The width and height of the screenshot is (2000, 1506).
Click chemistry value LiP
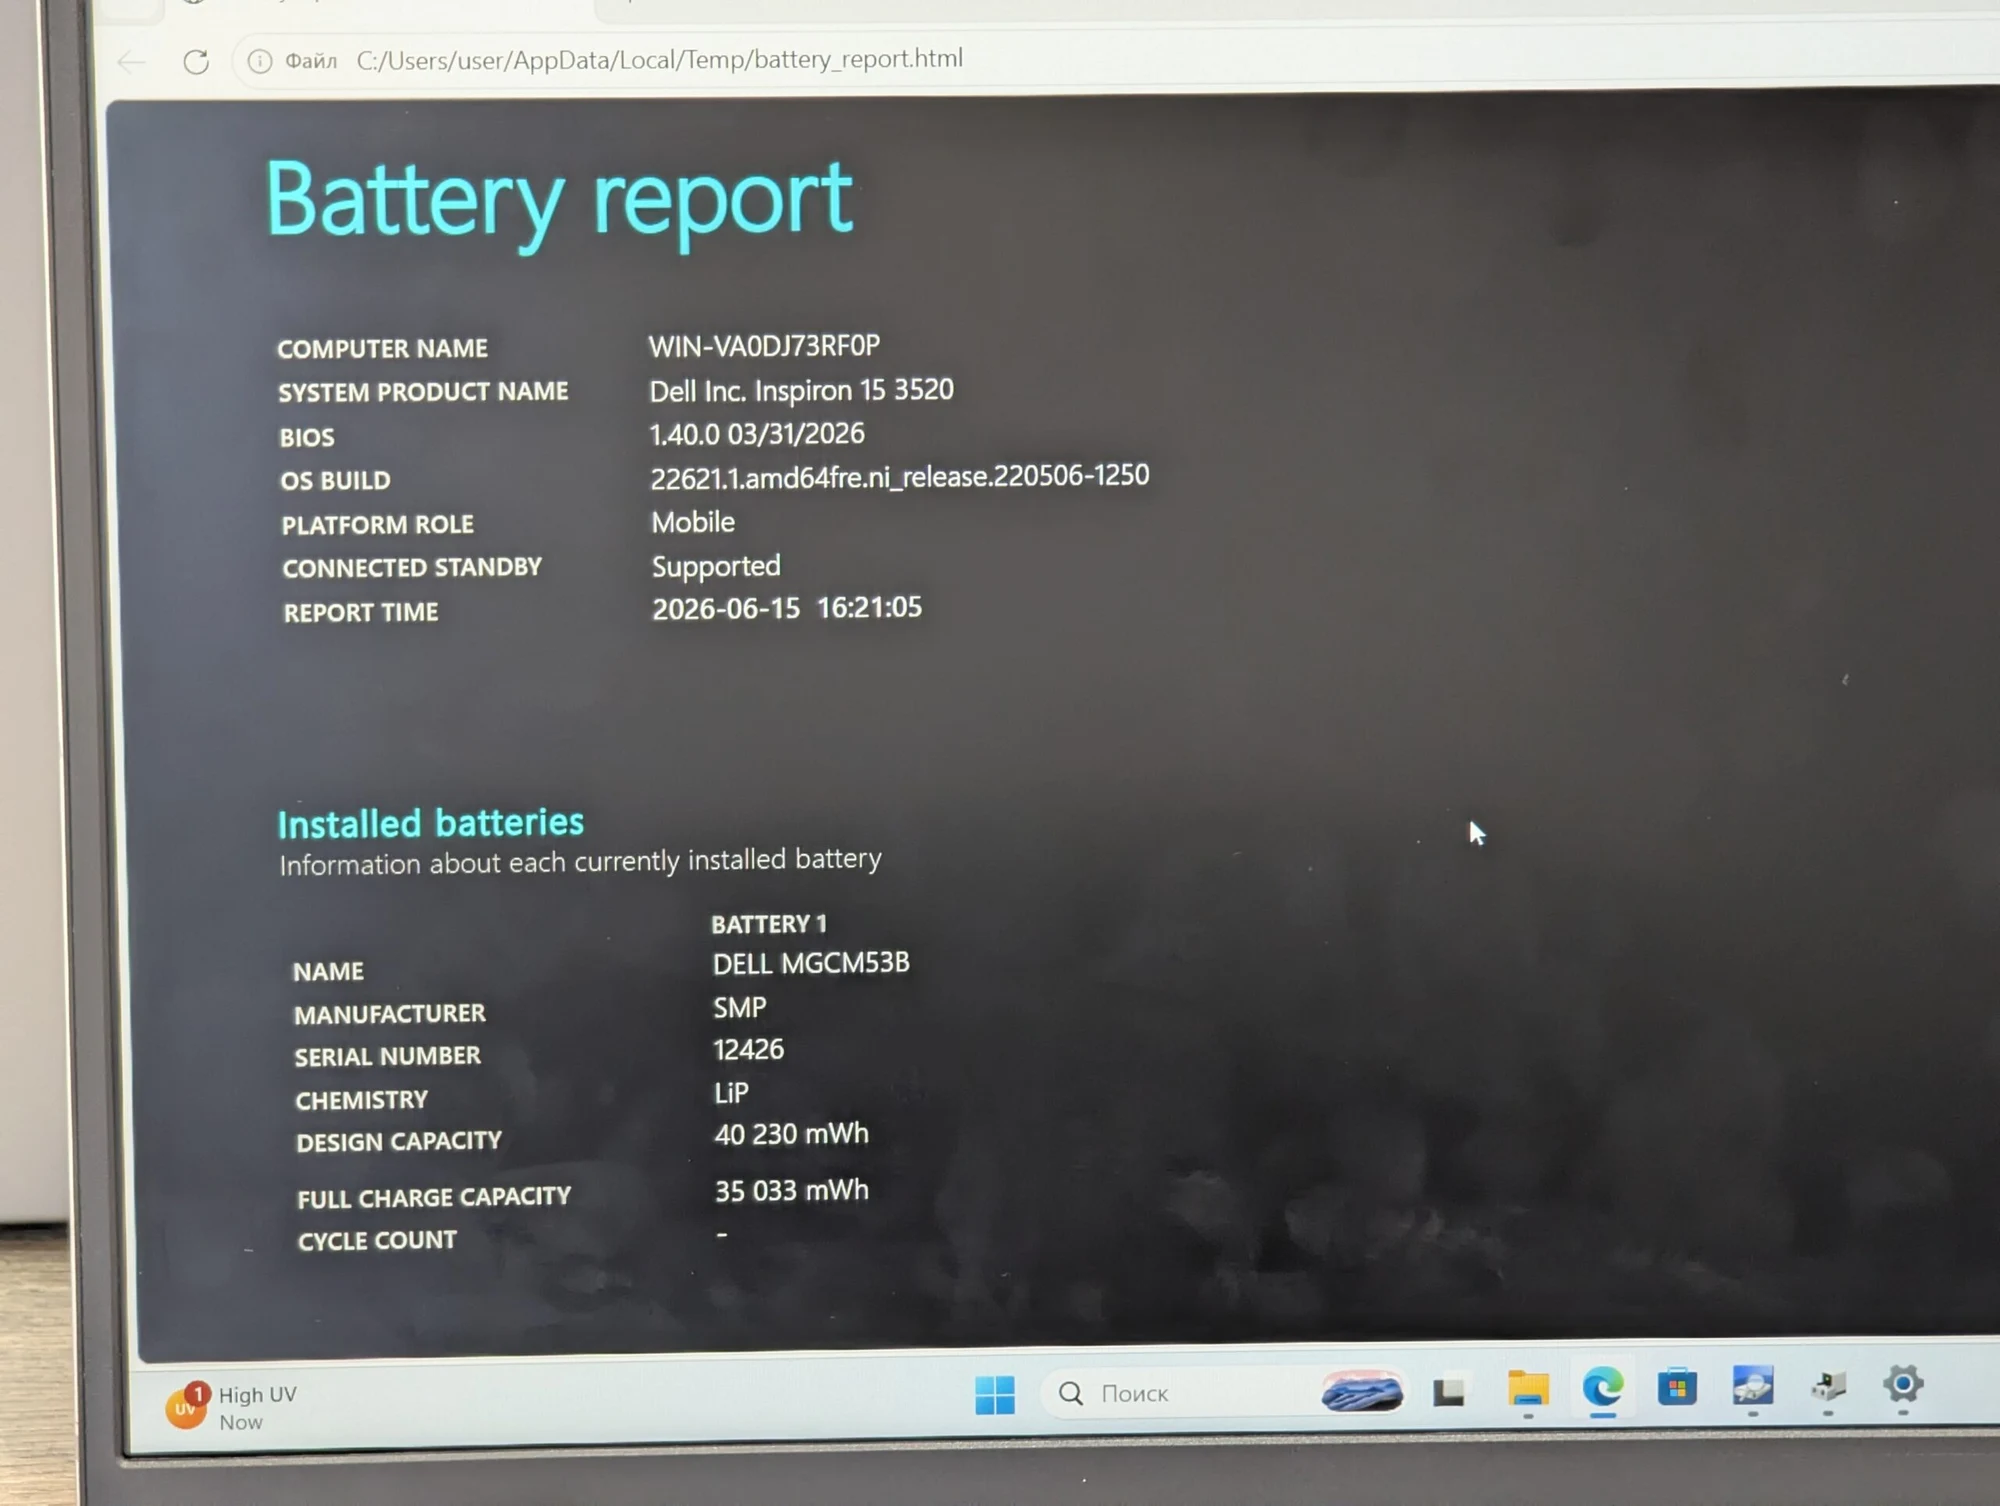[731, 1092]
